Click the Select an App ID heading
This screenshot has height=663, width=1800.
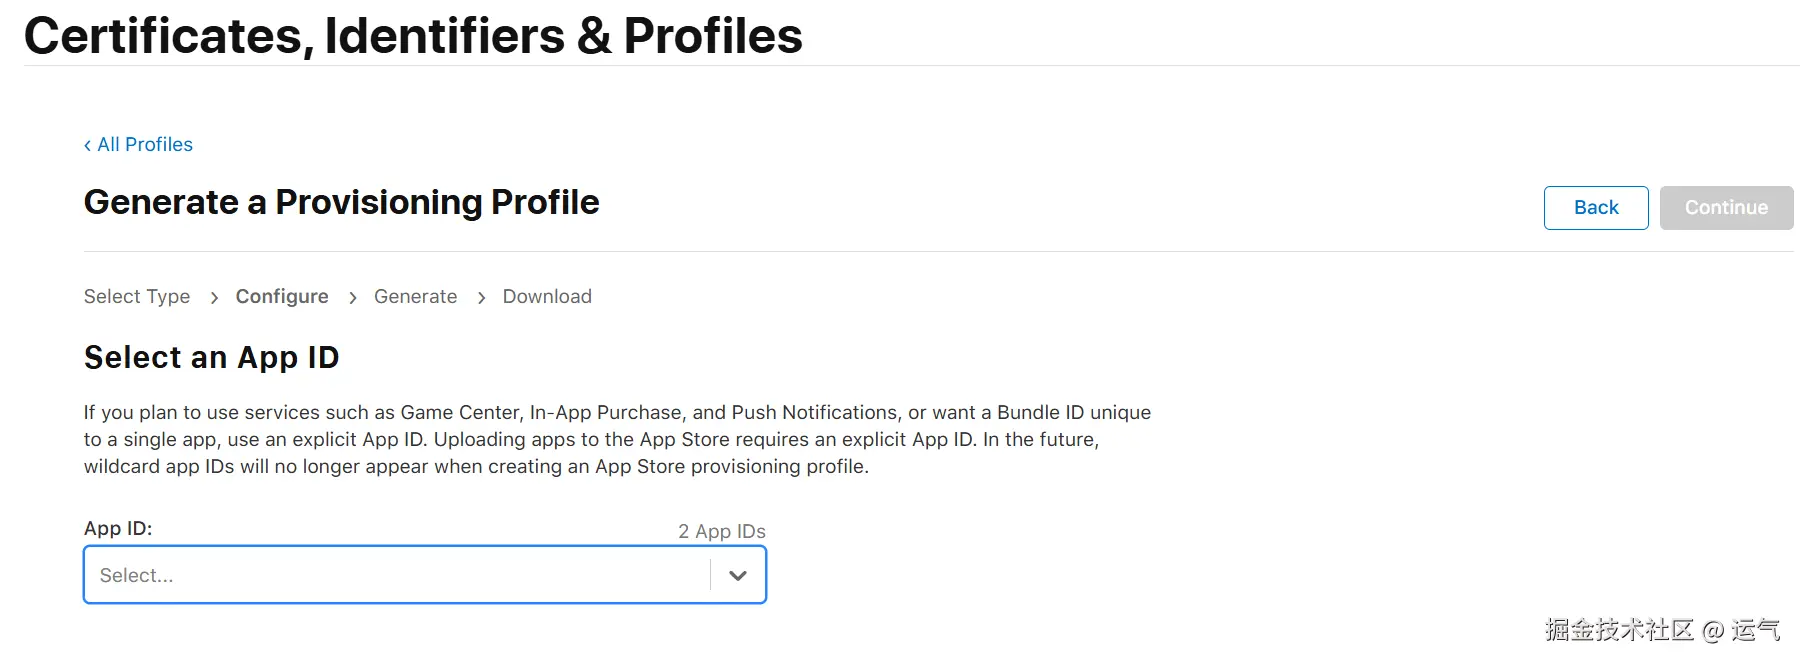212,358
